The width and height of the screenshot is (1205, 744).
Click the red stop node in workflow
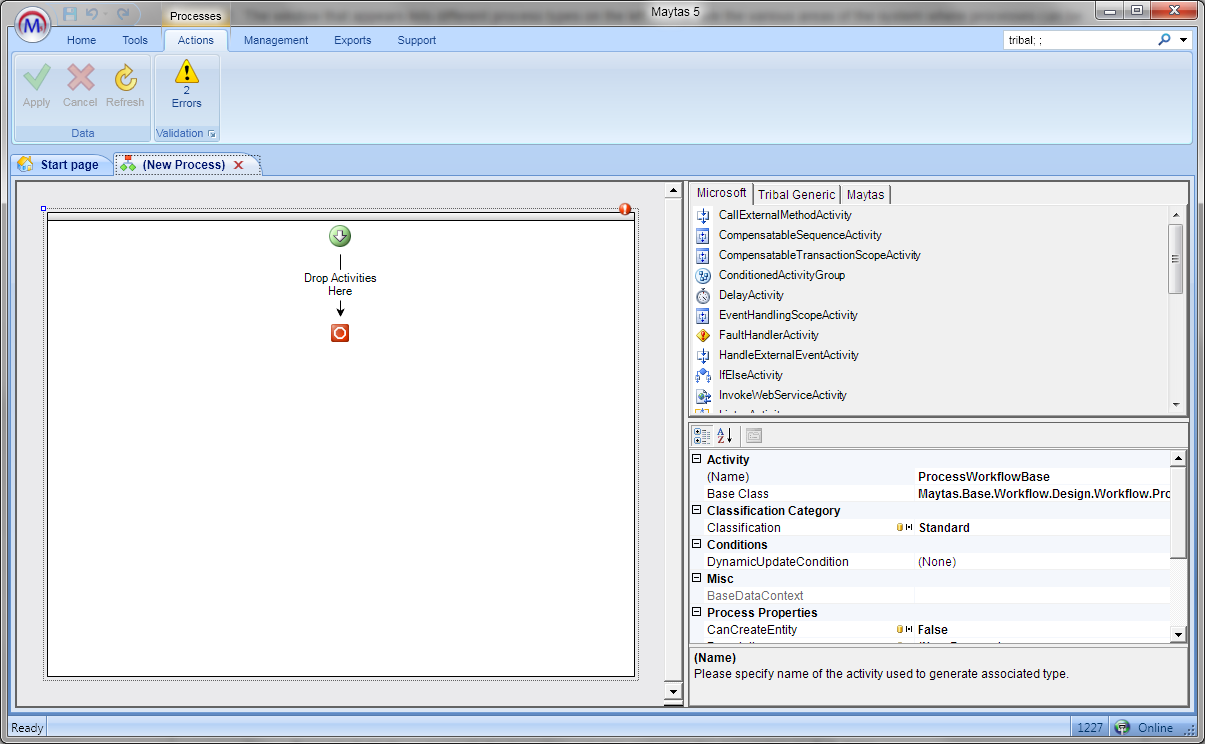pyautogui.click(x=340, y=333)
